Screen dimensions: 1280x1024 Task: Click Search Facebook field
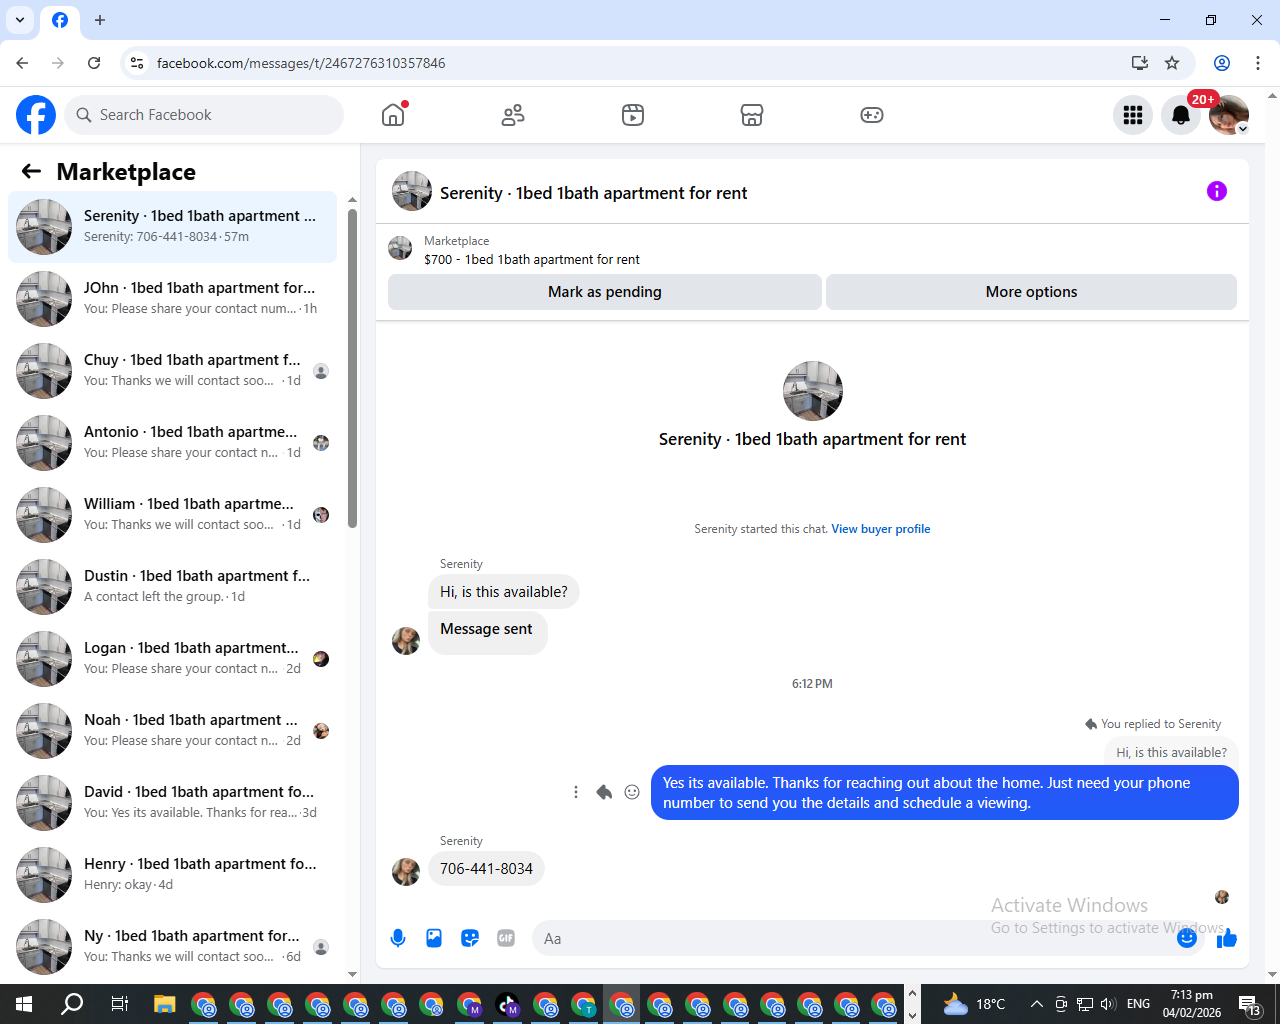click(x=204, y=115)
